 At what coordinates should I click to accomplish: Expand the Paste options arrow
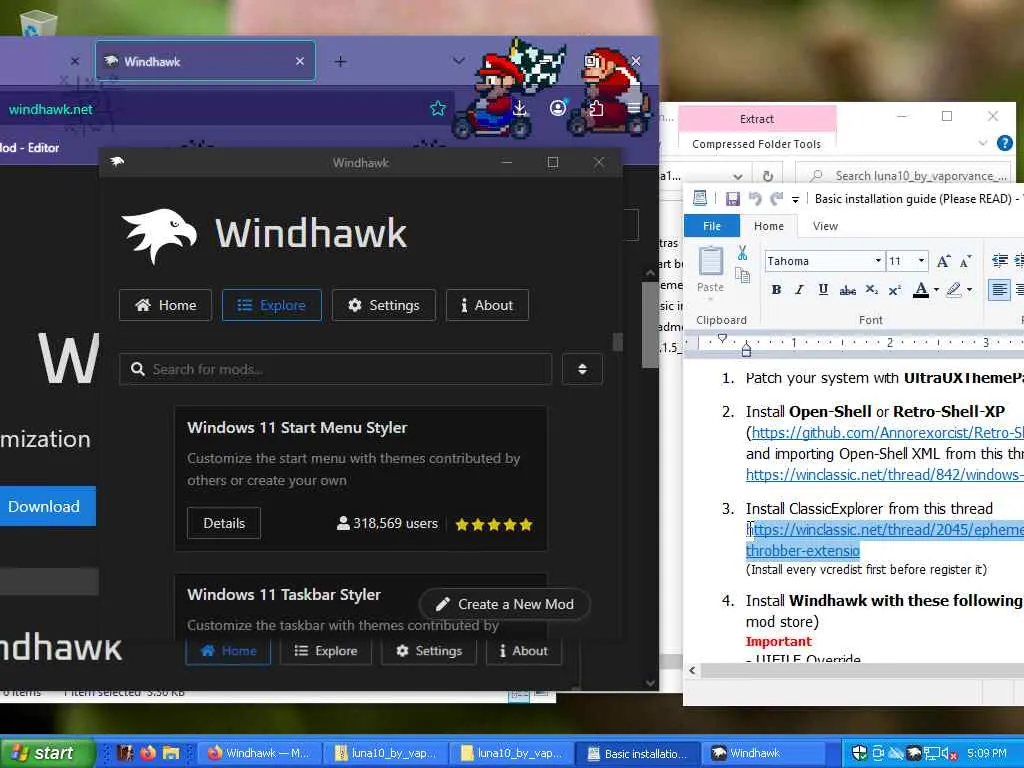(711, 299)
